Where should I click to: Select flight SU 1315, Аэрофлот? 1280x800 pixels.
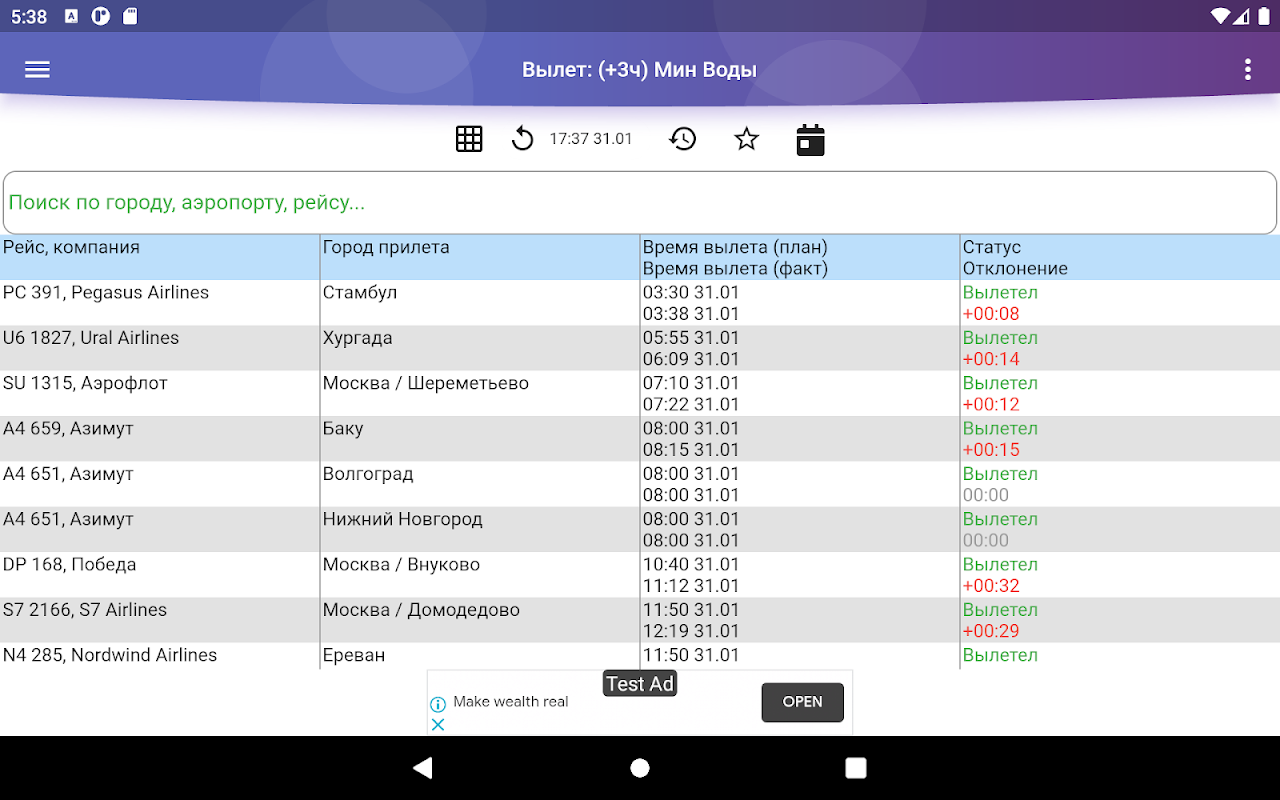85,383
